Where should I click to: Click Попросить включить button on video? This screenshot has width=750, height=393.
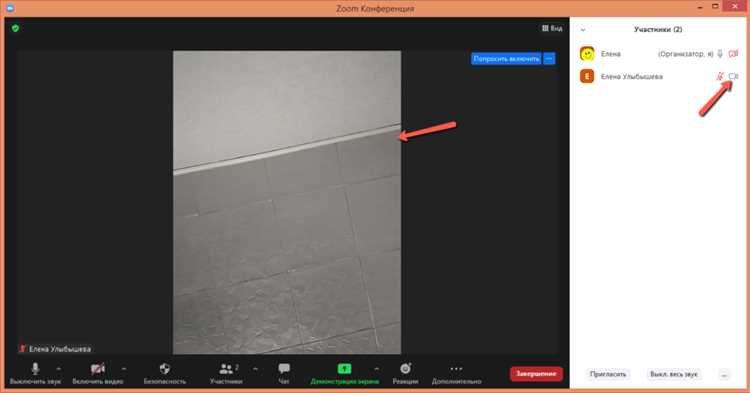coord(506,59)
